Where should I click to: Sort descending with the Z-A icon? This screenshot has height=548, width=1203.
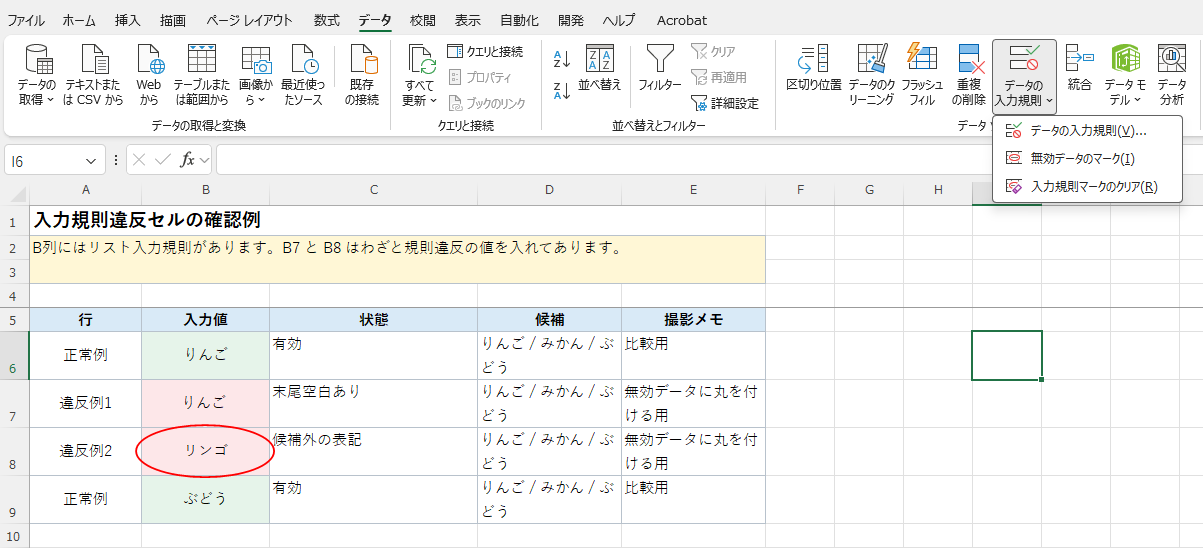tap(562, 91)
